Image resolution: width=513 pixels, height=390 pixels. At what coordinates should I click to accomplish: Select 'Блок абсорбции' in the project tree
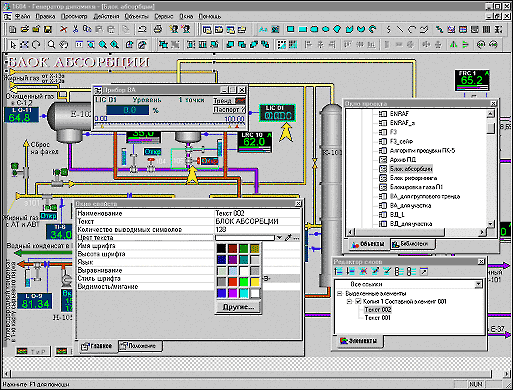click(x=411, y=169)
